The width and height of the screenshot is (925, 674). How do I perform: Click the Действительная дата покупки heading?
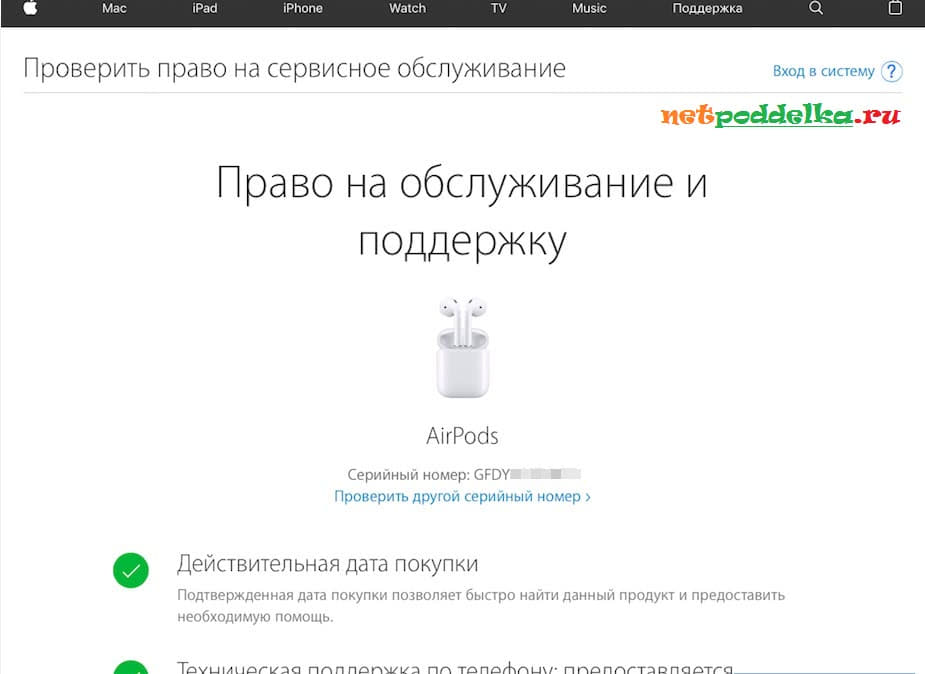[x=327, y=564]
